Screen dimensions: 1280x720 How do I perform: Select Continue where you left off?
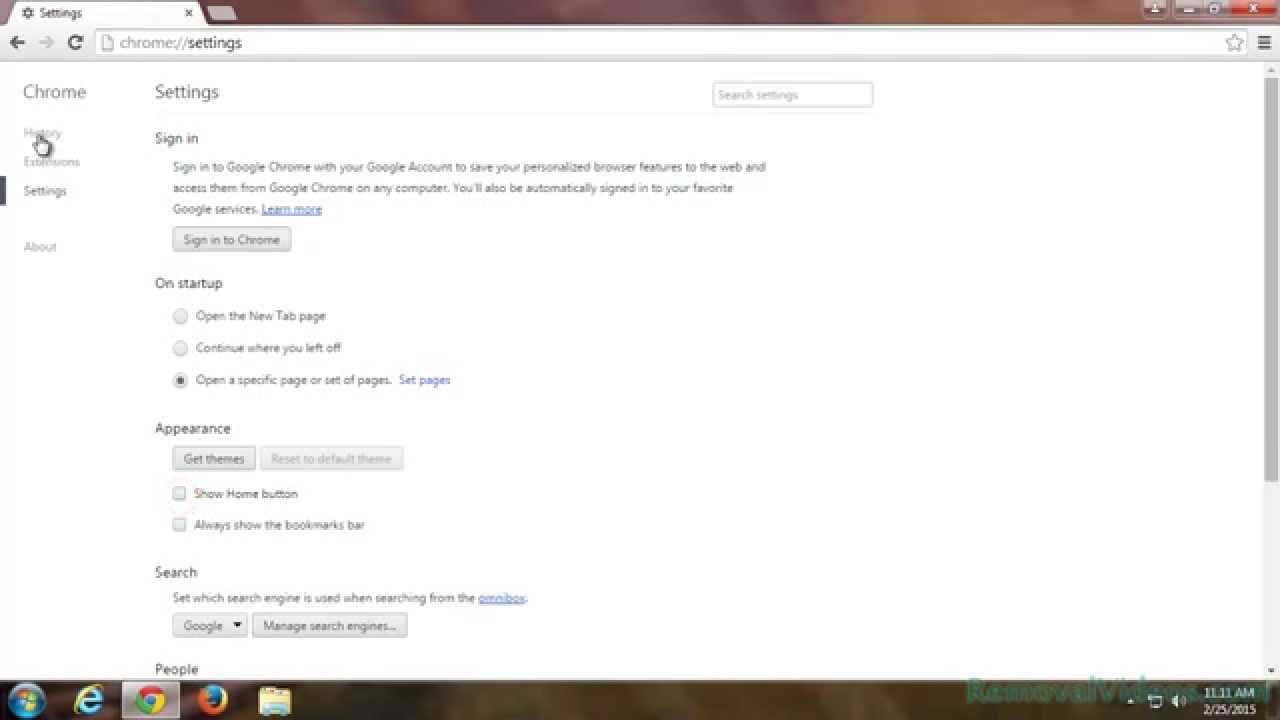180,348
